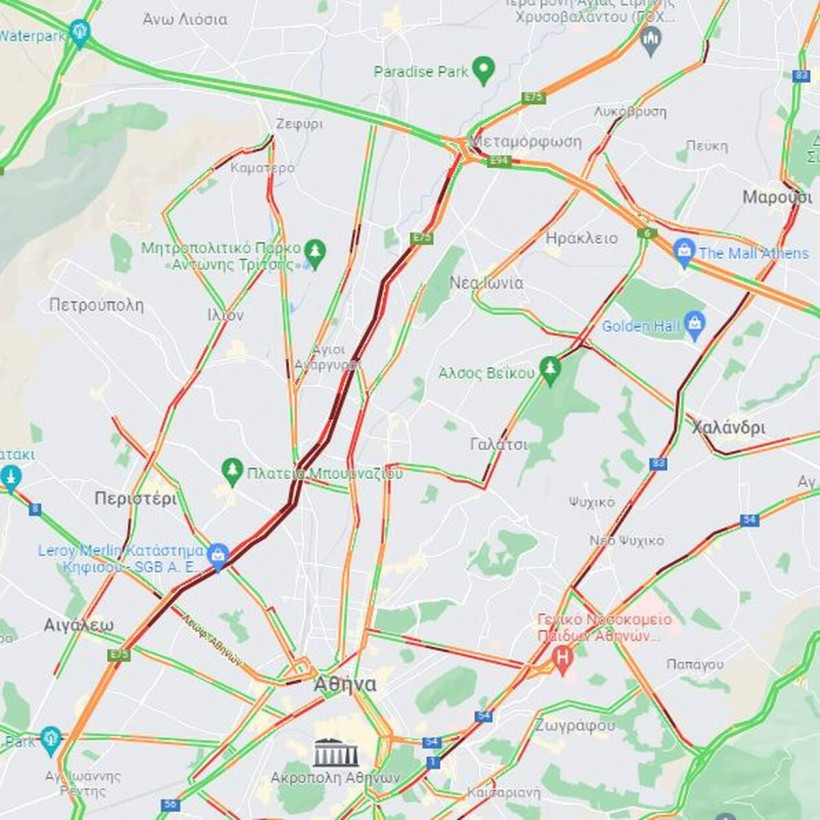Open the Waterpark teal marker

click(79, 33)
